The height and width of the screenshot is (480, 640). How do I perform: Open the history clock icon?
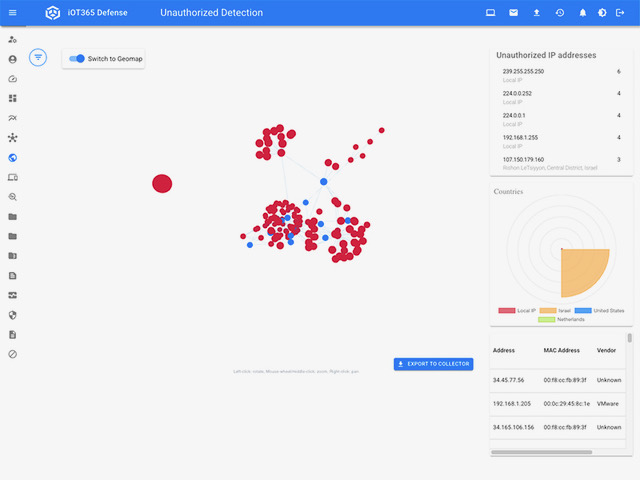tap(559, 13)
